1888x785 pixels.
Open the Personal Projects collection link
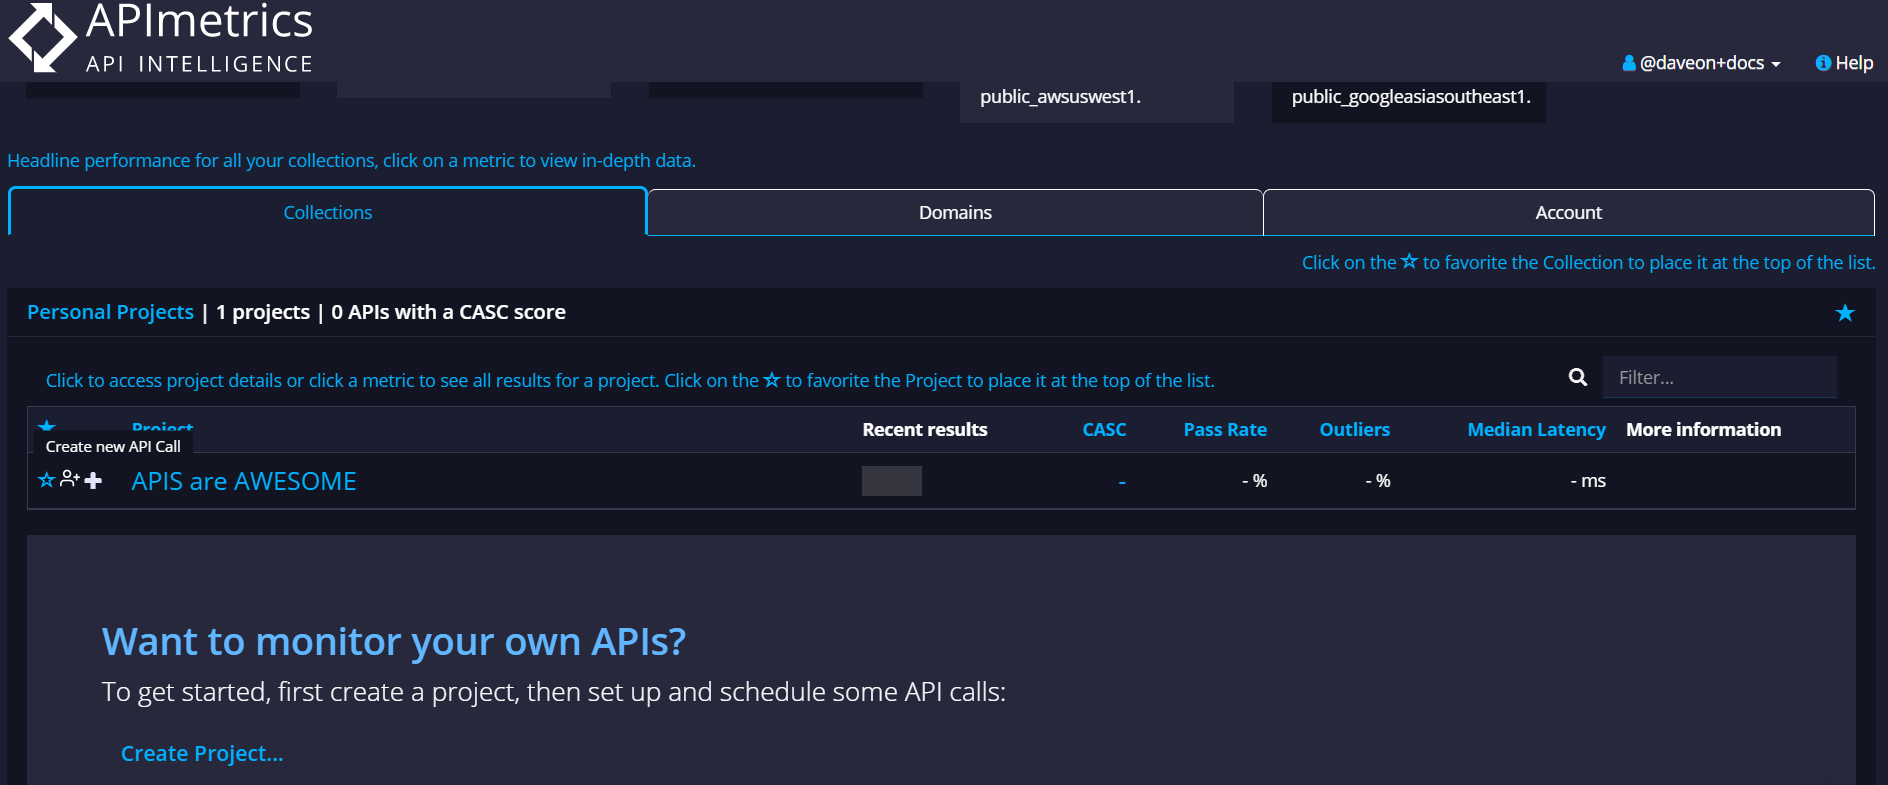tap(110, 312)
